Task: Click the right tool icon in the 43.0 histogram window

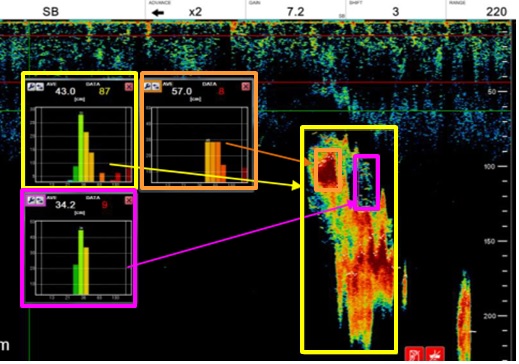Action: pos(40,87)
